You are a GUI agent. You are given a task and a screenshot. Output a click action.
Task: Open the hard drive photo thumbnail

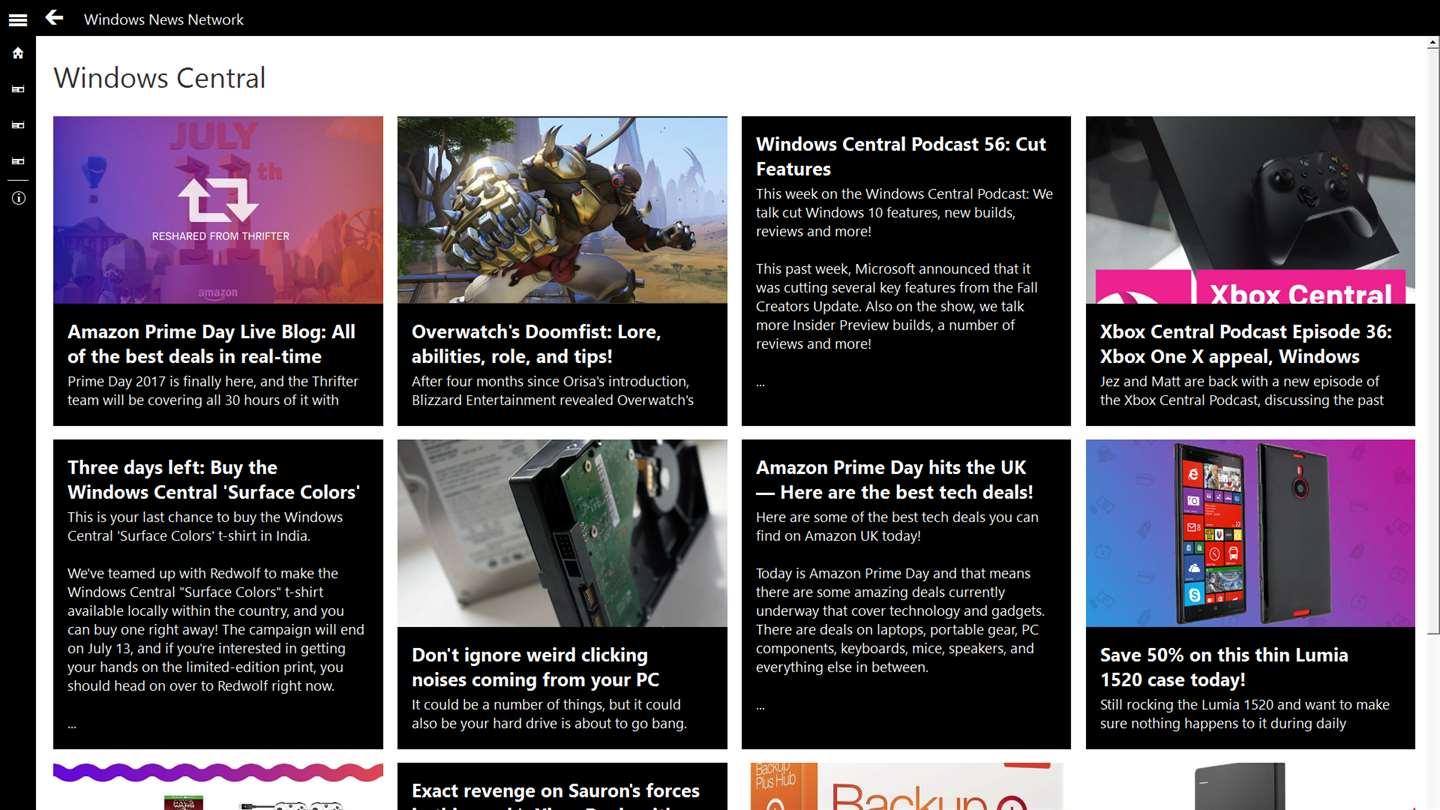562,533
